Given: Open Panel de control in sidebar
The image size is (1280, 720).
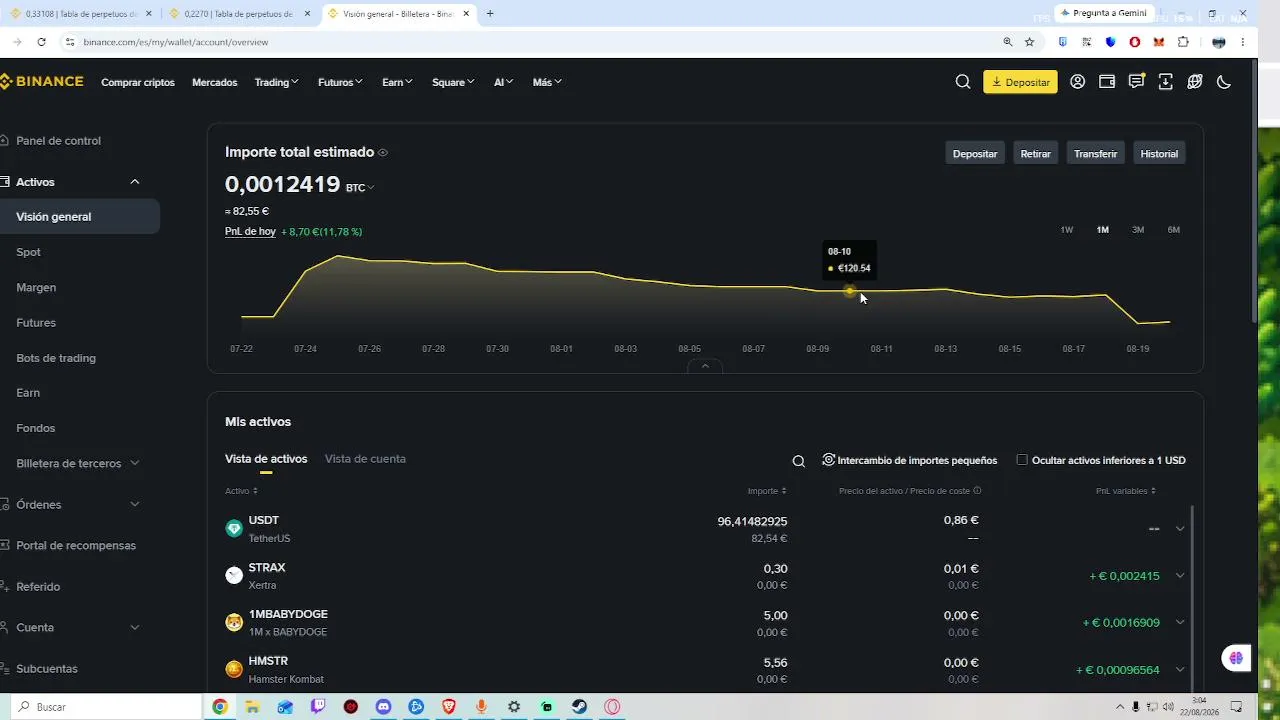Looking at the screenshot, I should tap(58, 141).
